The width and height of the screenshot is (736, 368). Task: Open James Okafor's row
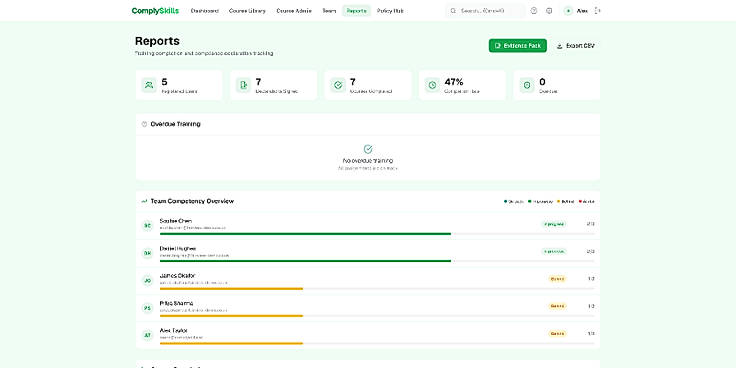(368, 281)
